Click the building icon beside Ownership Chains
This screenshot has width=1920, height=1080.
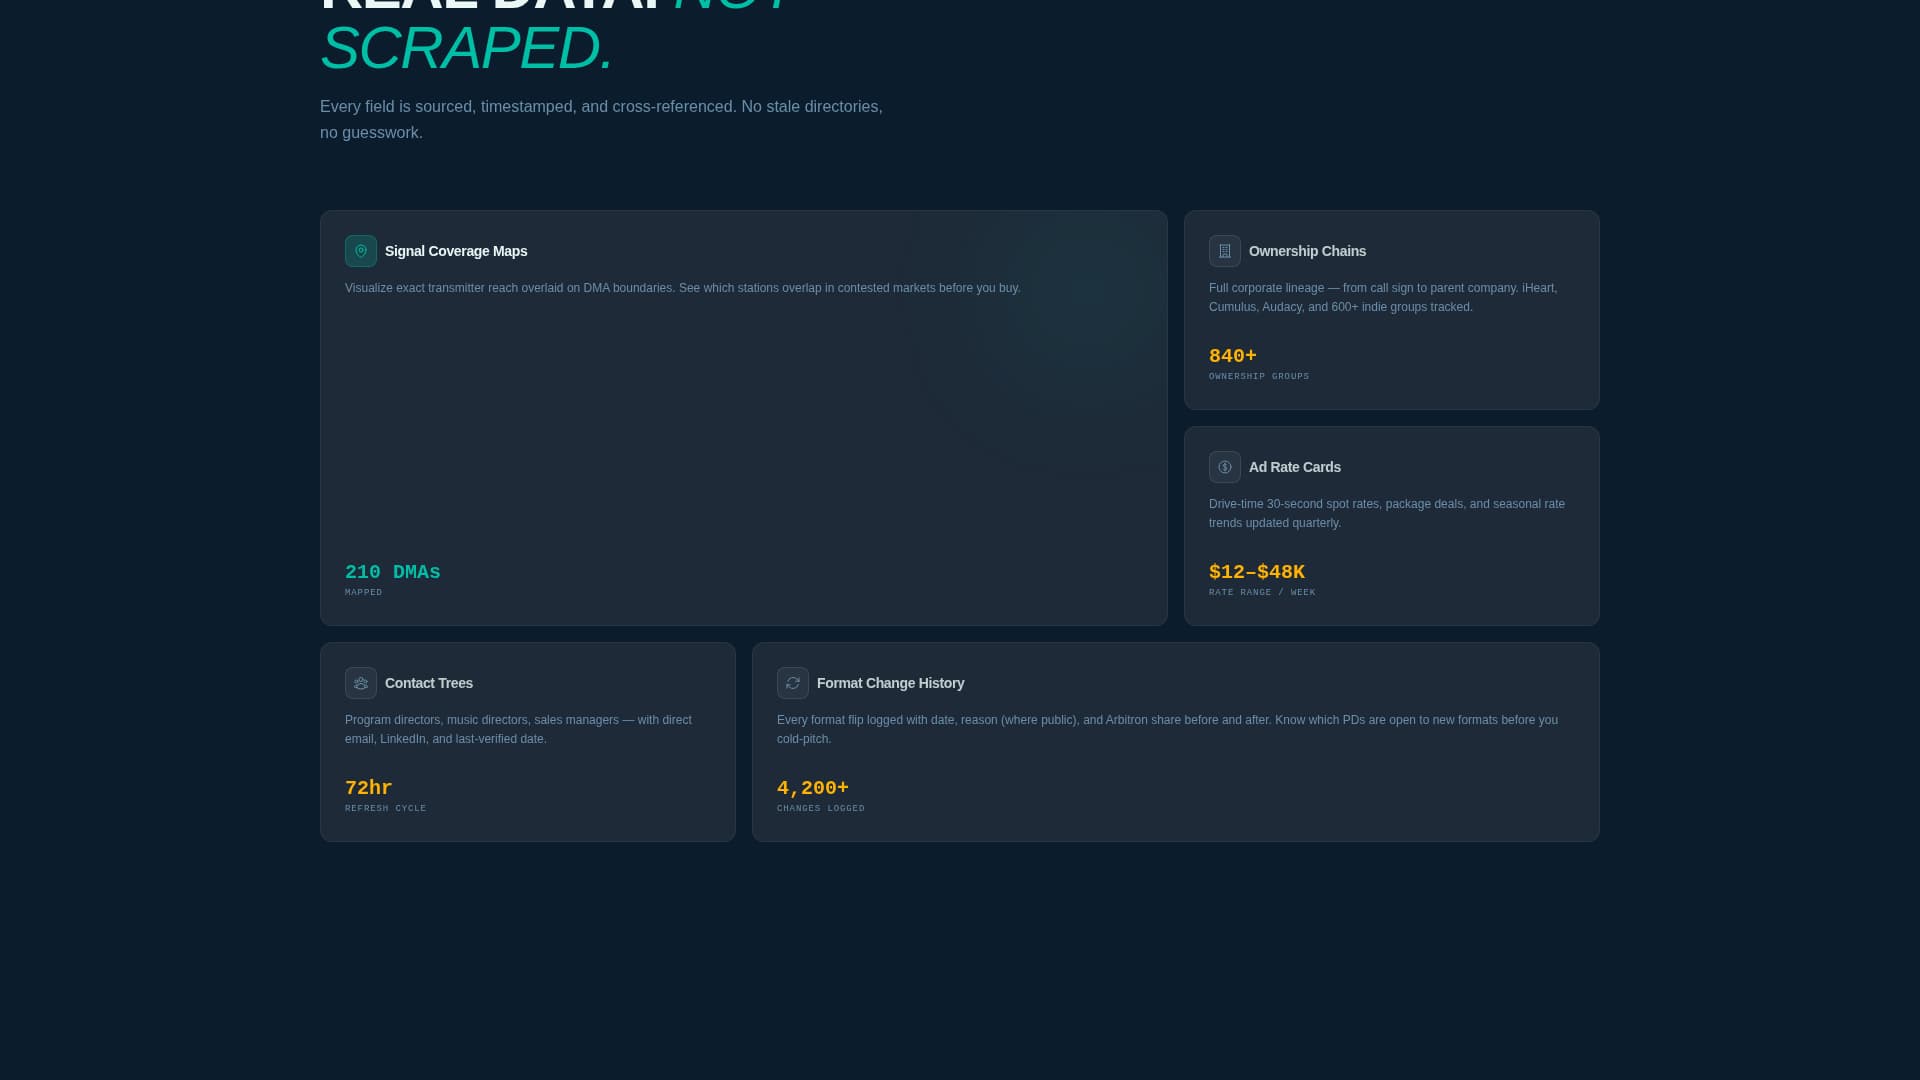(x=1225, y=251)
